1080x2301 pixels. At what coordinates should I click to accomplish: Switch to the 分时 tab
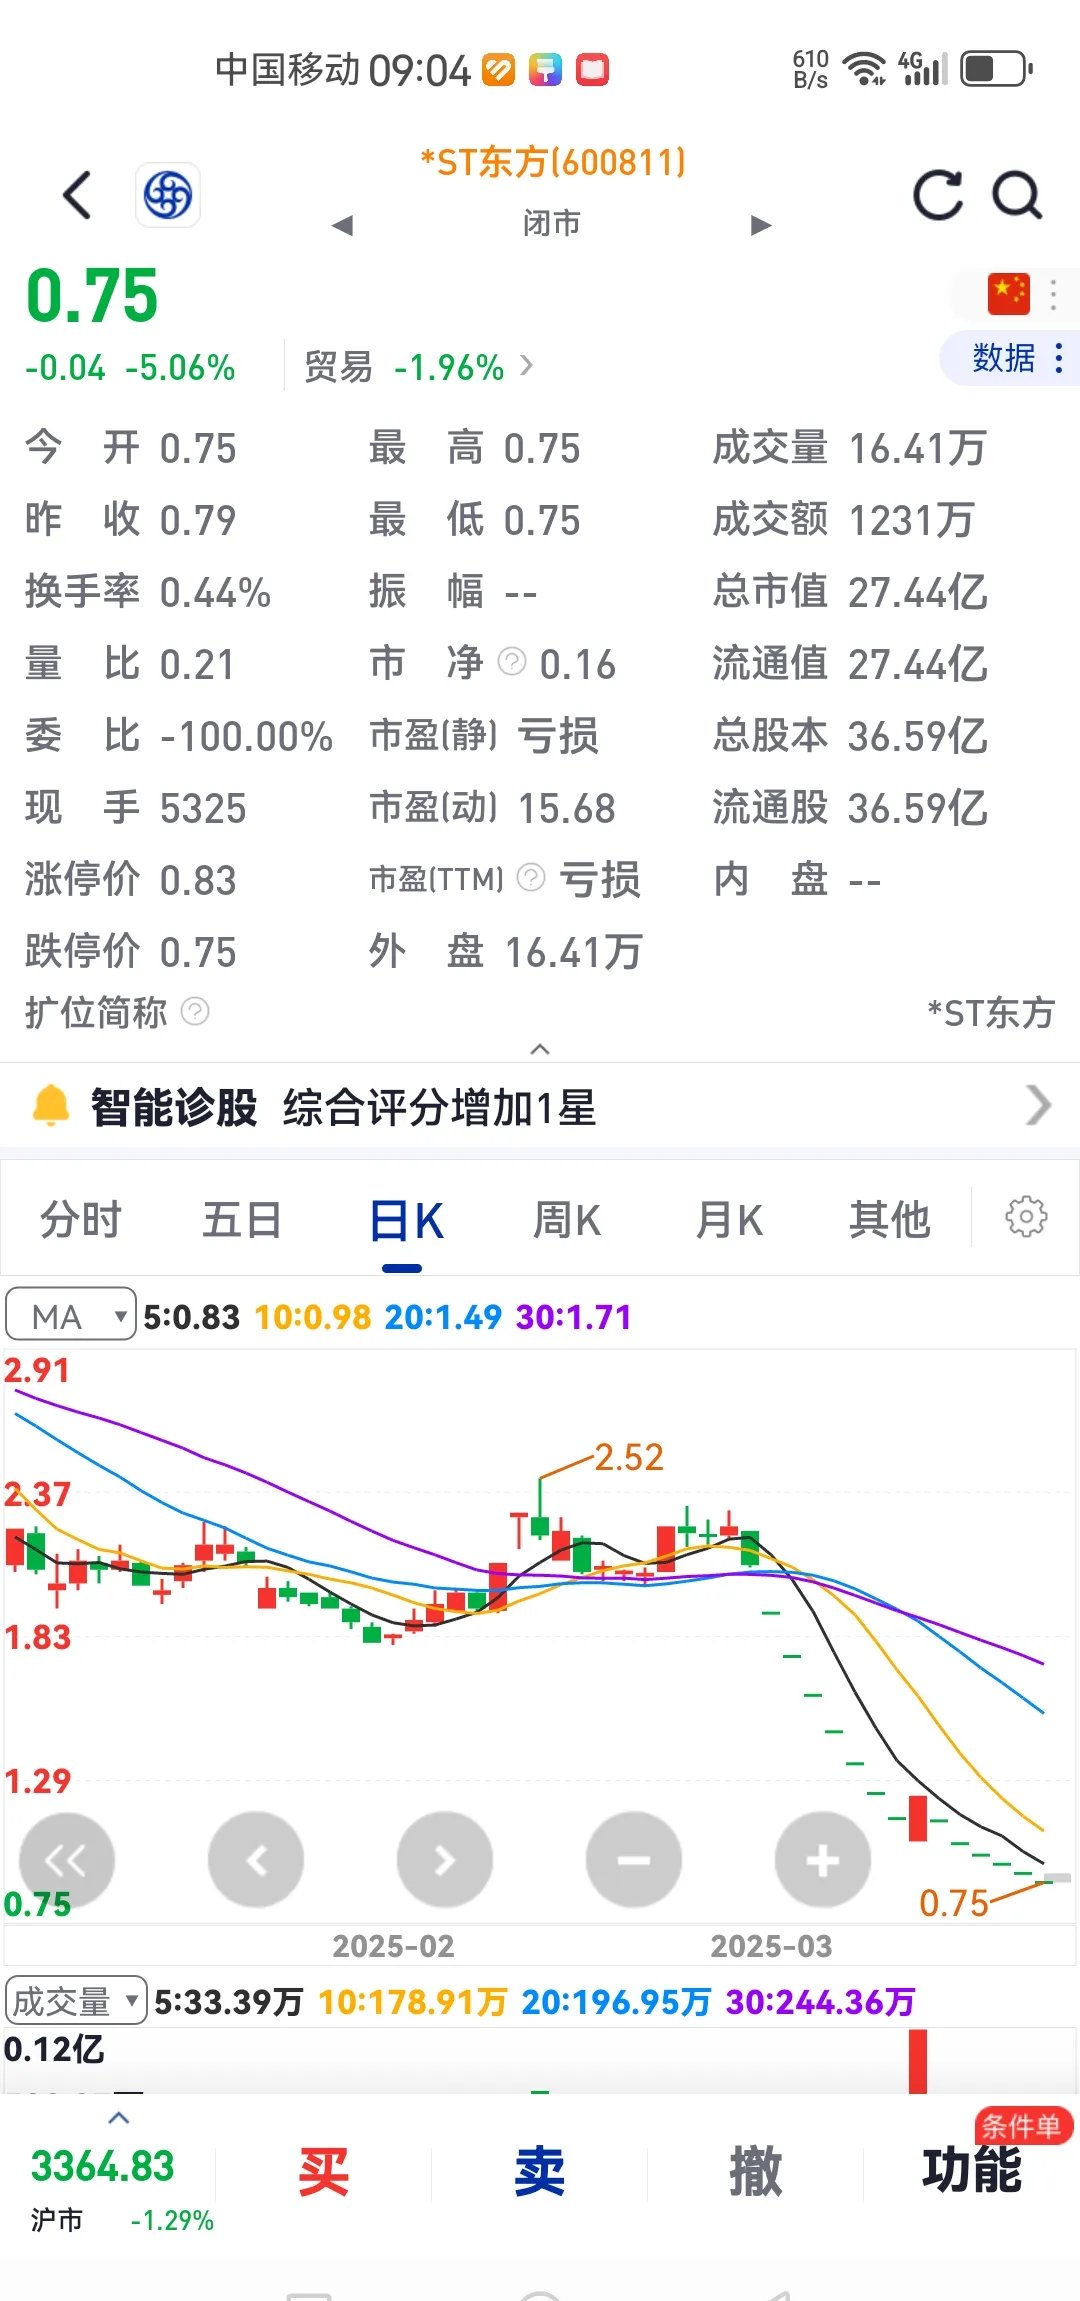tap(80, 1220)
